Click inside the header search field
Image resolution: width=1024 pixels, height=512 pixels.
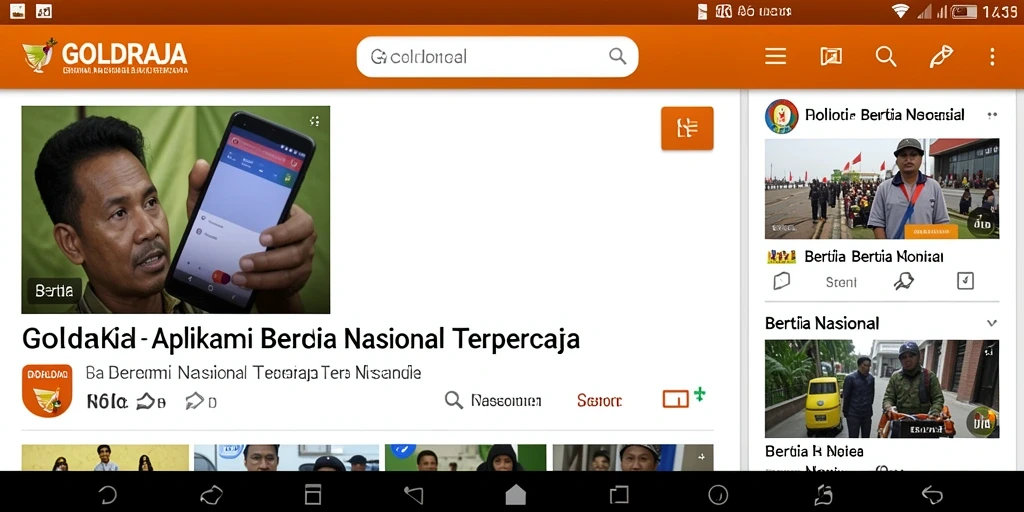497,57
